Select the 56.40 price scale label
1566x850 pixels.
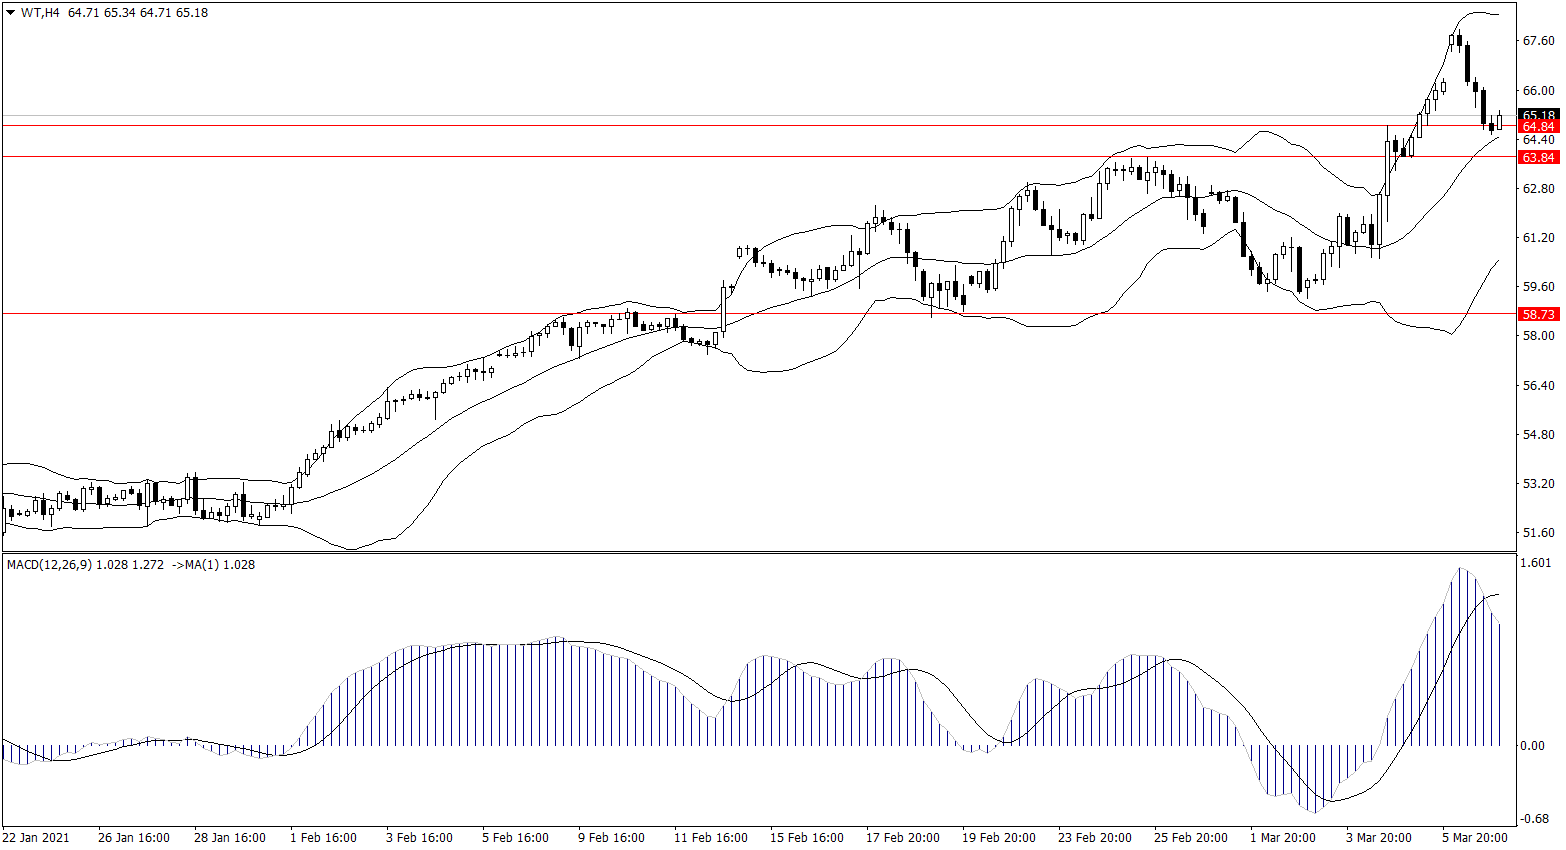pyautogui.click(x=1538, y=386)
